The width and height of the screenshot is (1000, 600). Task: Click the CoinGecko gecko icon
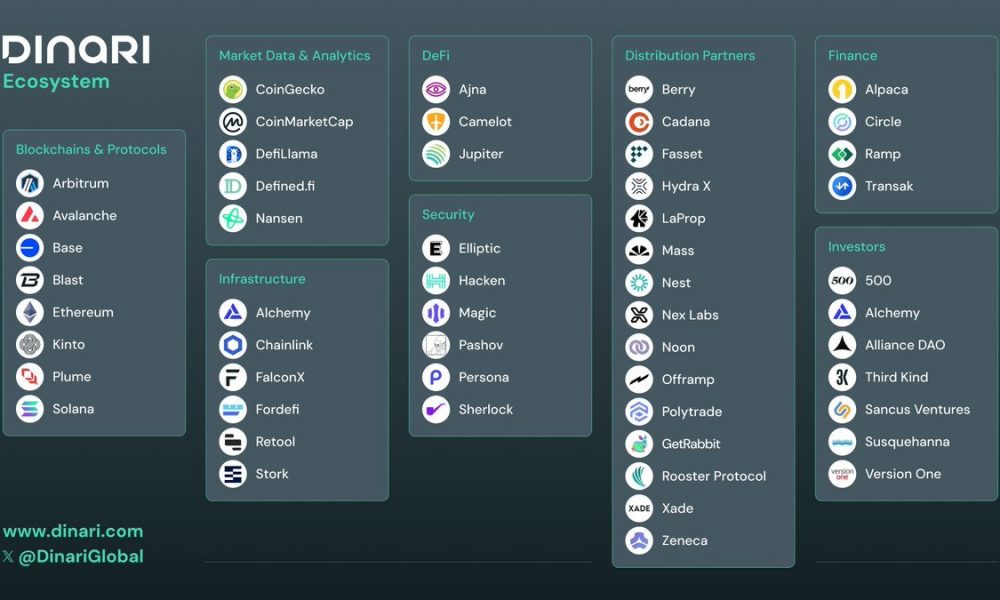[233, 89]
